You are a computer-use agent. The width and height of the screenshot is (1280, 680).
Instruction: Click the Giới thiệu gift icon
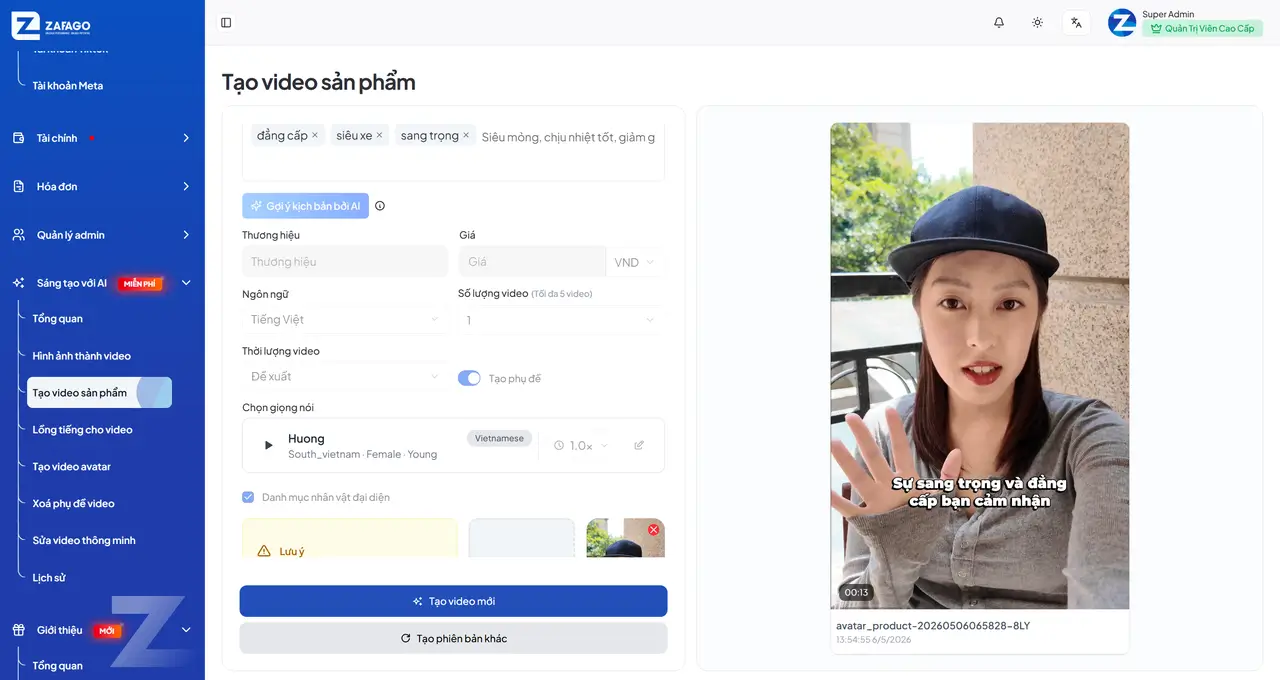tap(18, 630)
